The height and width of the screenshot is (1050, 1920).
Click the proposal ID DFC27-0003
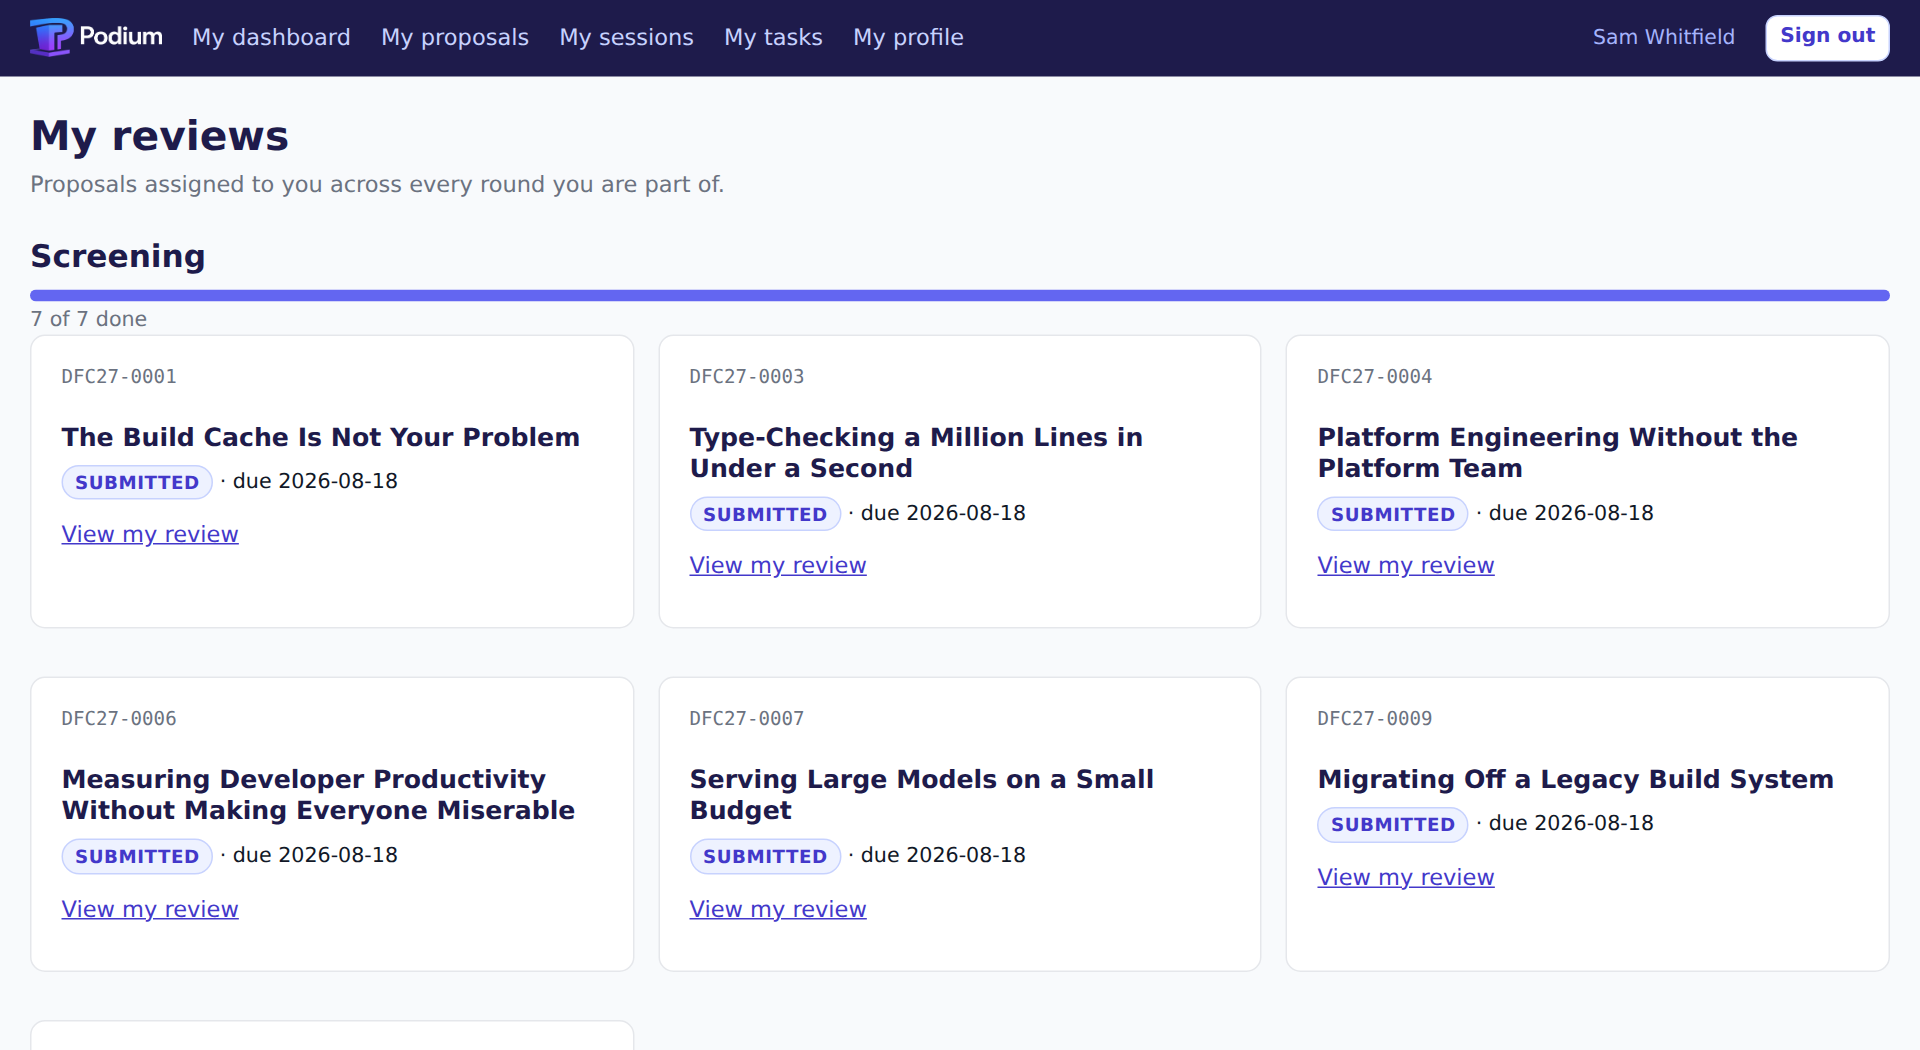[747, 377]
